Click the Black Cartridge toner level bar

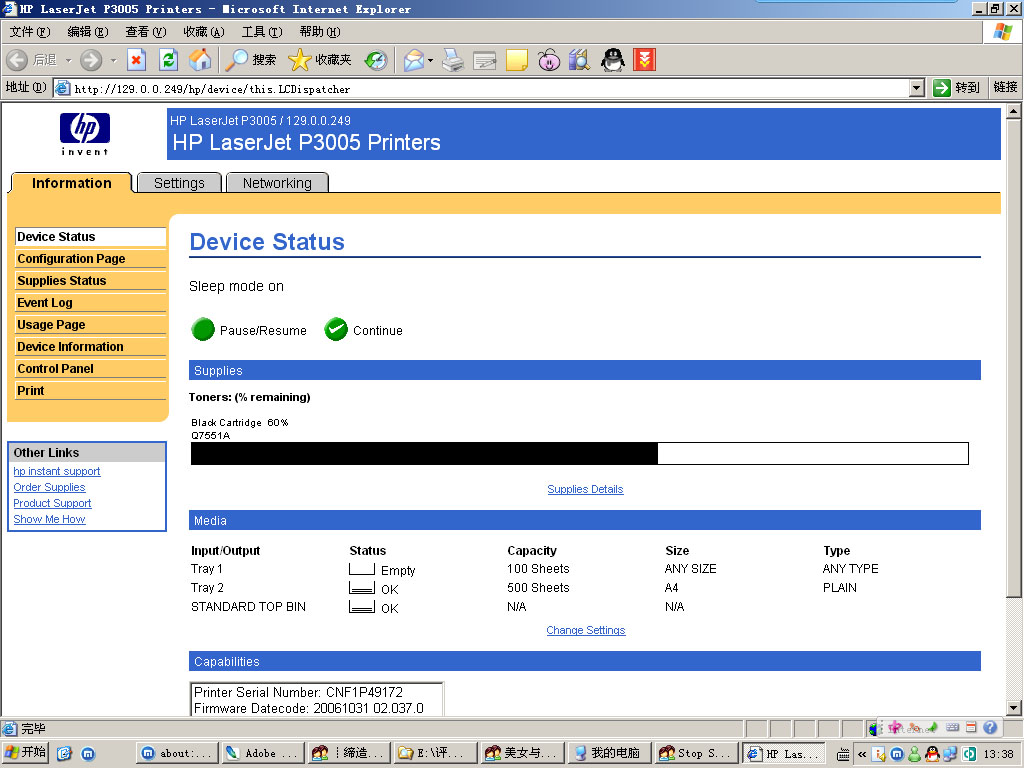point(579,453)
